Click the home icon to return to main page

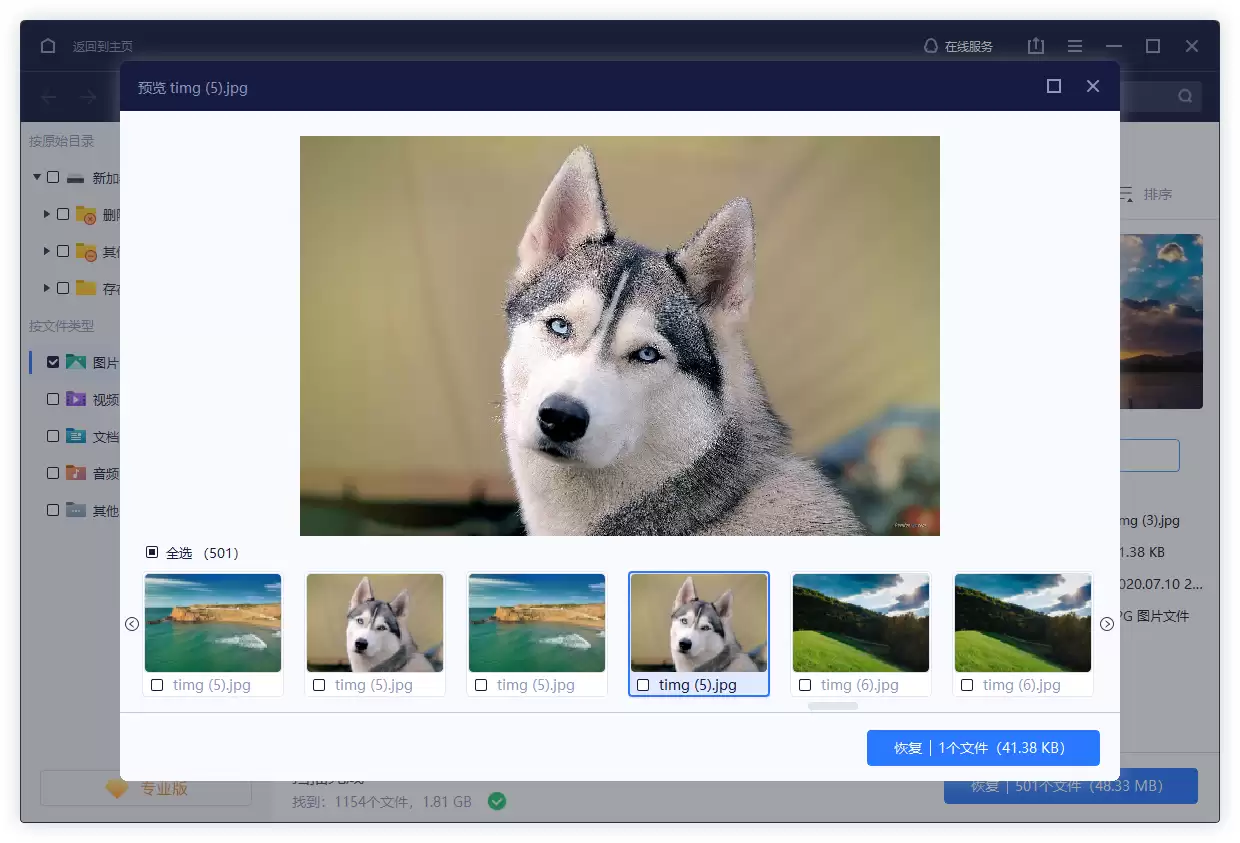(48, 46)
